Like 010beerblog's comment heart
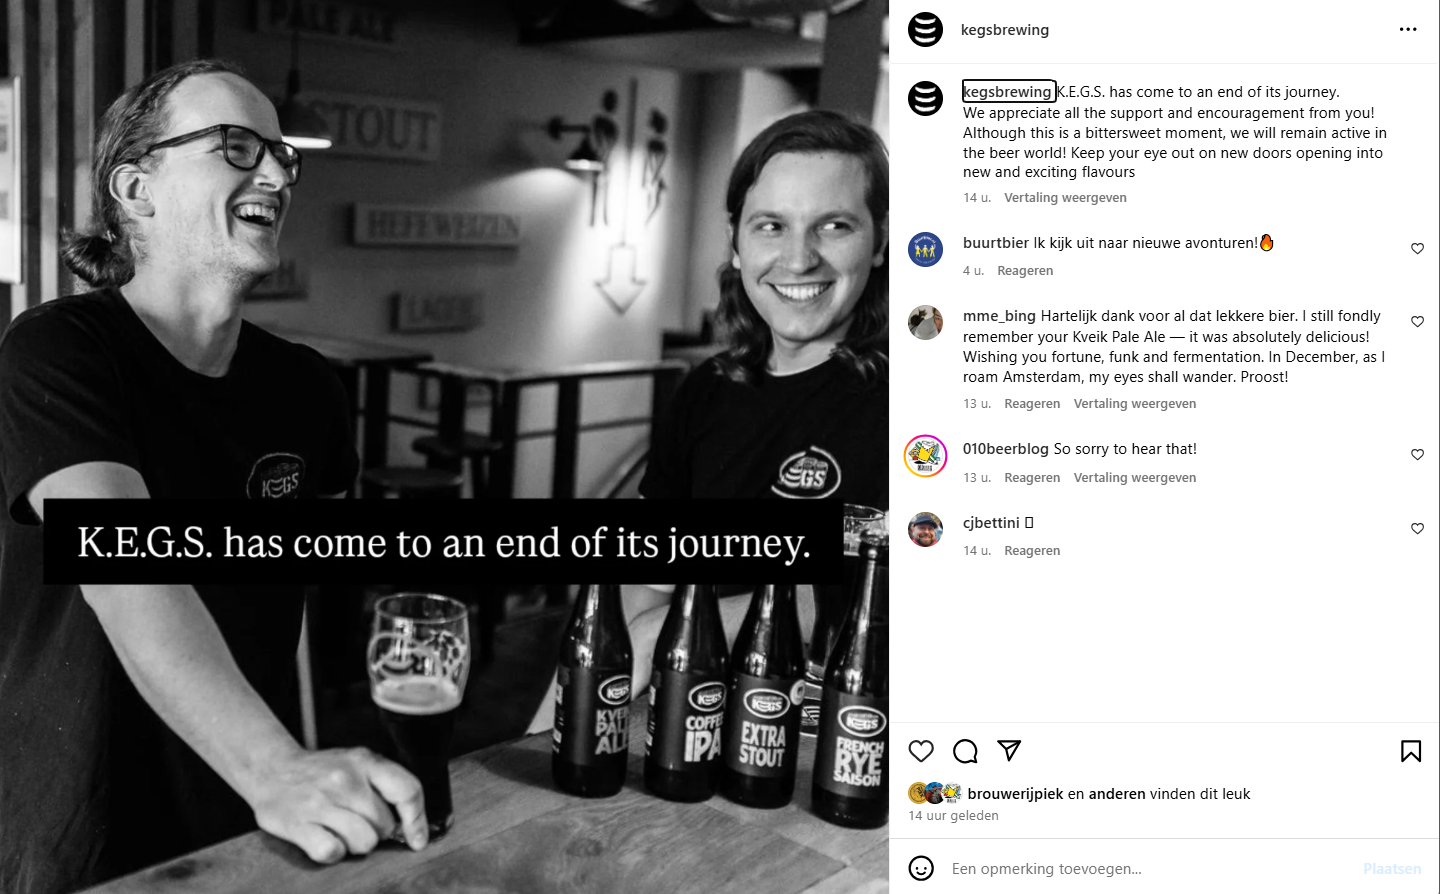The image size is (1440, 894). point(1417,454)
